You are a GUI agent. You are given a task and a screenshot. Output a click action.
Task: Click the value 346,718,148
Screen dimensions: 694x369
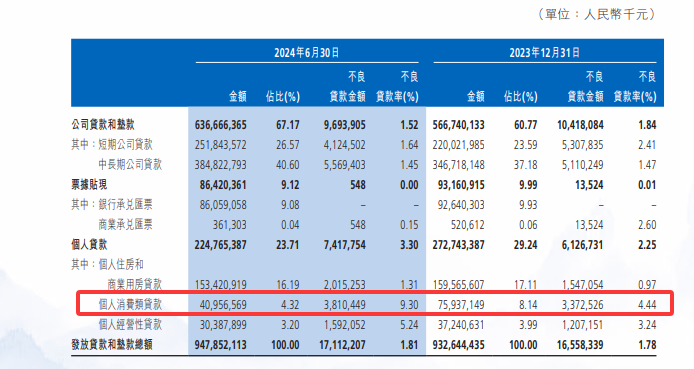point(459,165)
